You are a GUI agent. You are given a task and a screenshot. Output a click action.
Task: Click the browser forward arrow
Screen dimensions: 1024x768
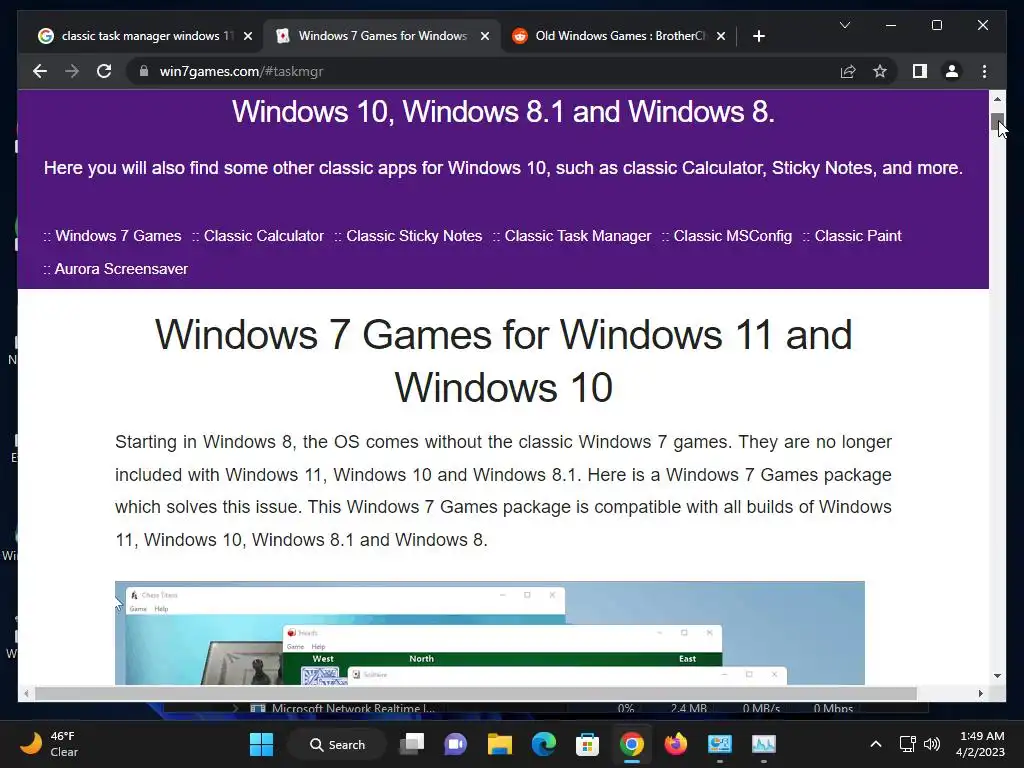coord(72,71)
